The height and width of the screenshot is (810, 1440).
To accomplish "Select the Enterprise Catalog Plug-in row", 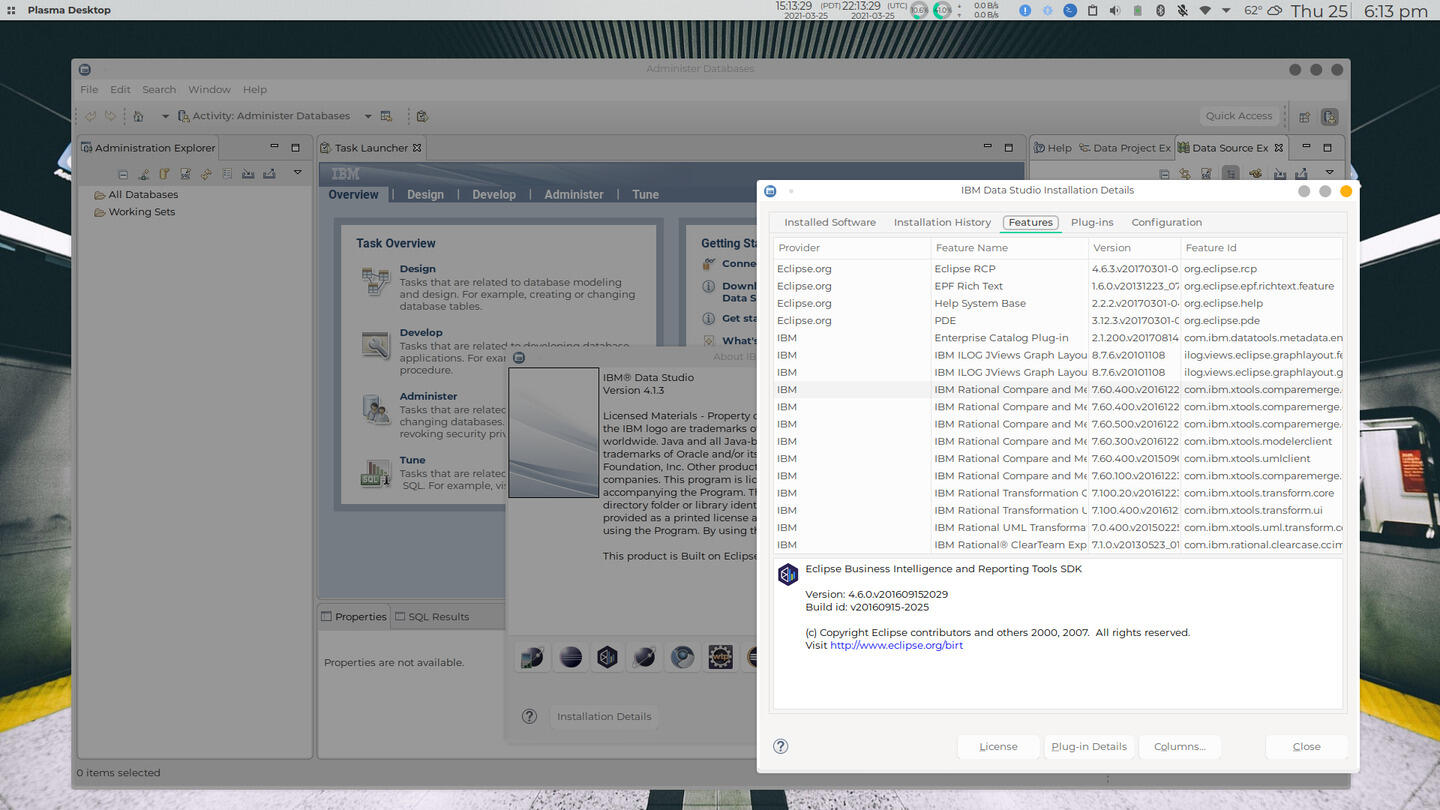I will [x=1058, y=338].
